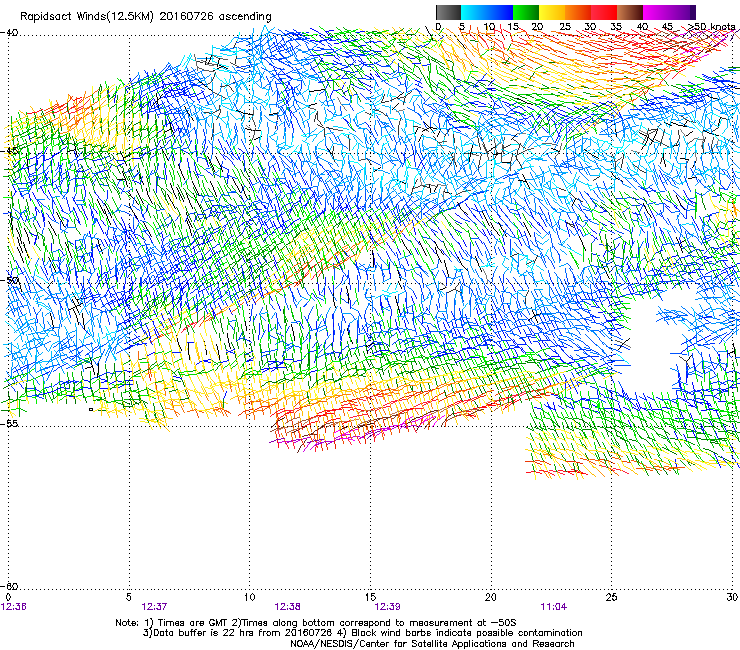740x650 pixels.
Task: Select the orange 25-30 knots legend segment
Action: [x=578, y=12]
